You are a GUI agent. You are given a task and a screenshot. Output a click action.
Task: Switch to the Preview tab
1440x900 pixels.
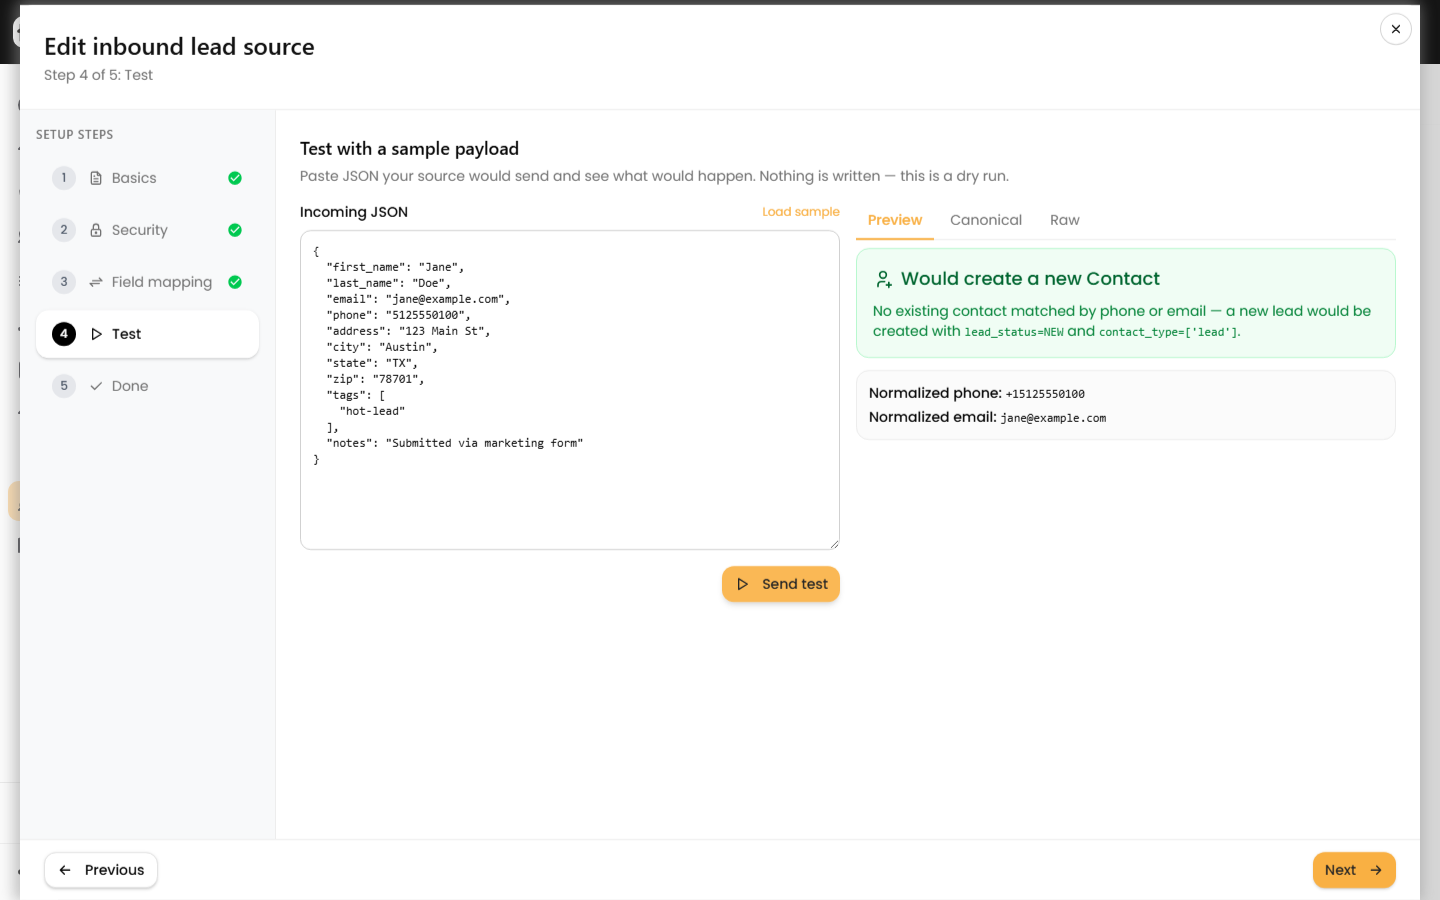(895, 220)
